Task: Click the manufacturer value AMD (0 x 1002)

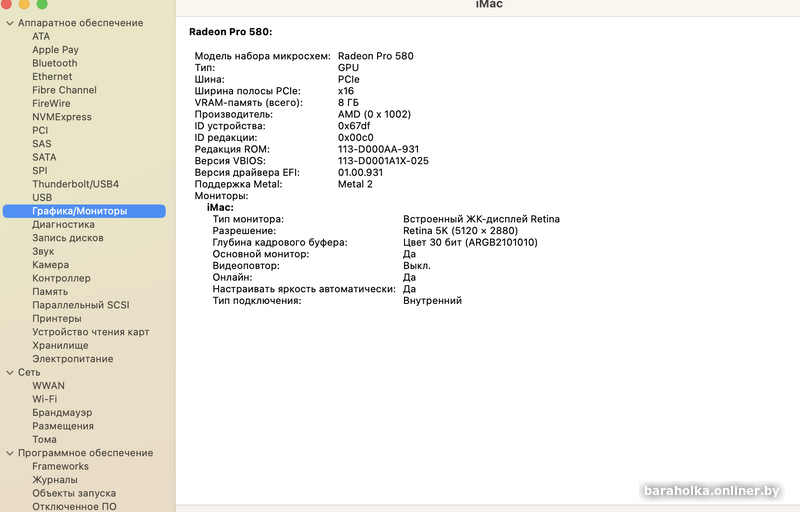Action: 374,114
